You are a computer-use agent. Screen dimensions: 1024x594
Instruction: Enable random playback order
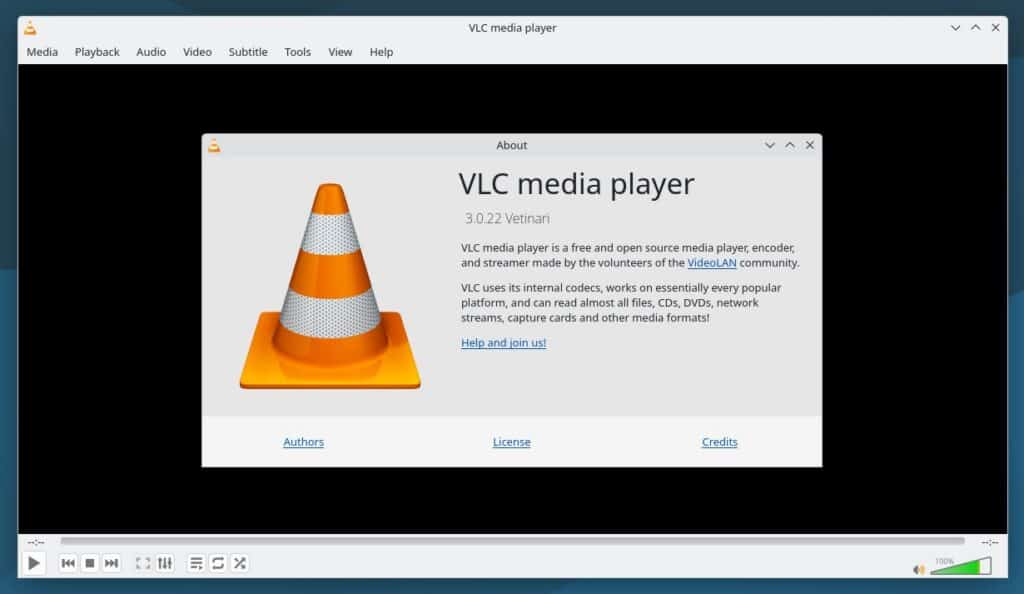click(x=239, y=563)
